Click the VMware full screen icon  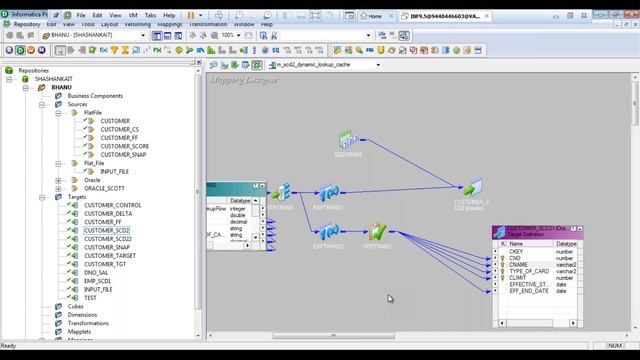pyautogui.click(x=315, y=16)
